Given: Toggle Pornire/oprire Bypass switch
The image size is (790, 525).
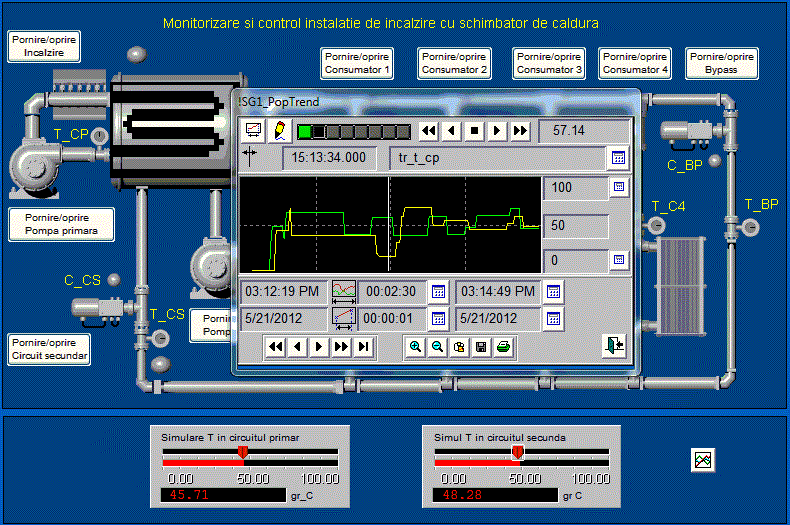Looking at the screenshot, I should [x=722, y=63].
